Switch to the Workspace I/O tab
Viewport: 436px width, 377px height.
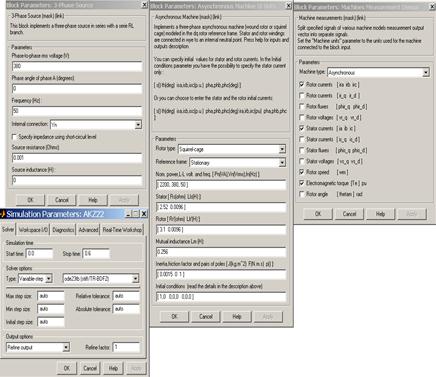tap(33, 230)
